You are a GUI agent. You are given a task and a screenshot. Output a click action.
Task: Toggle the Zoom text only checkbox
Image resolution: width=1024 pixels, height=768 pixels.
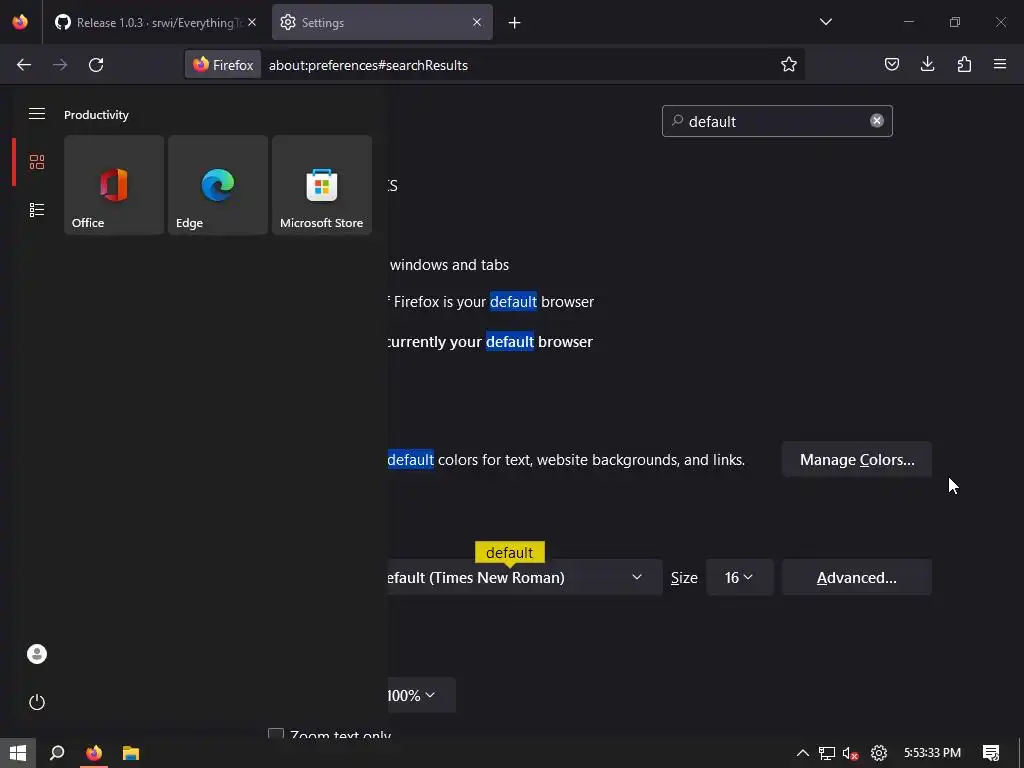point(276,734)
